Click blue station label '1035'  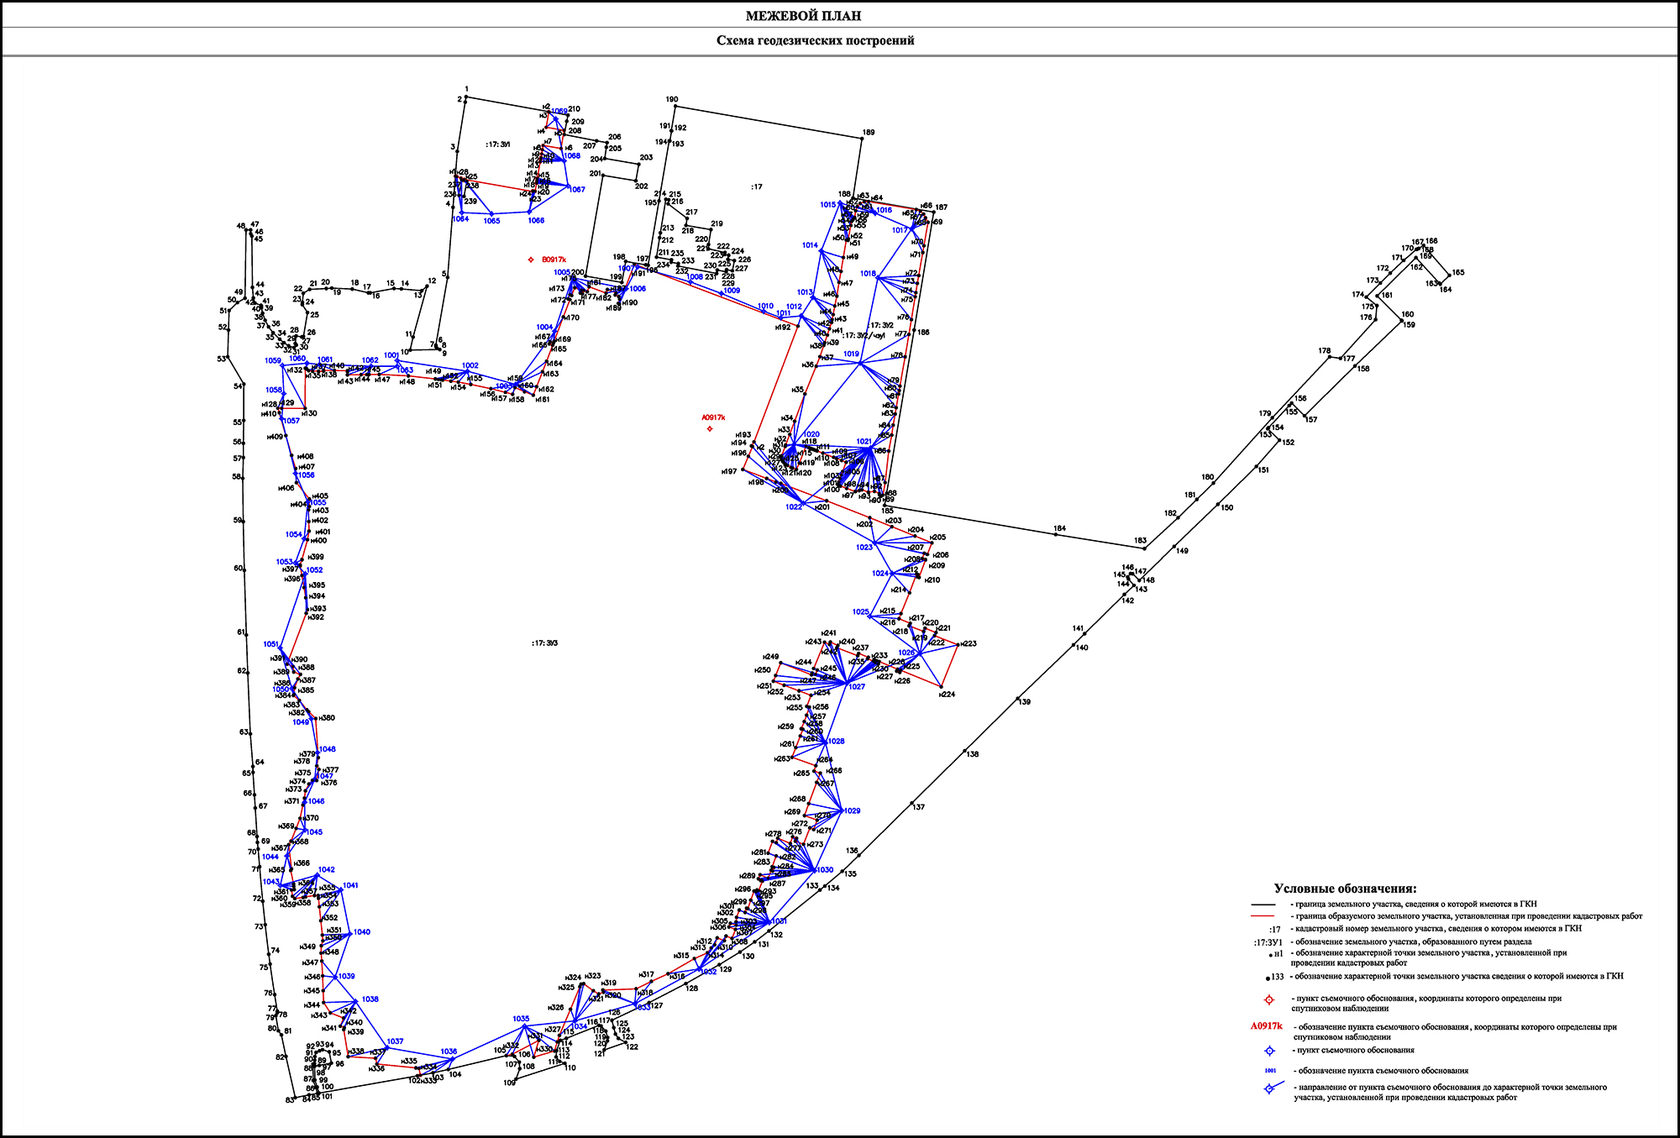click(x=521, y=1019)
